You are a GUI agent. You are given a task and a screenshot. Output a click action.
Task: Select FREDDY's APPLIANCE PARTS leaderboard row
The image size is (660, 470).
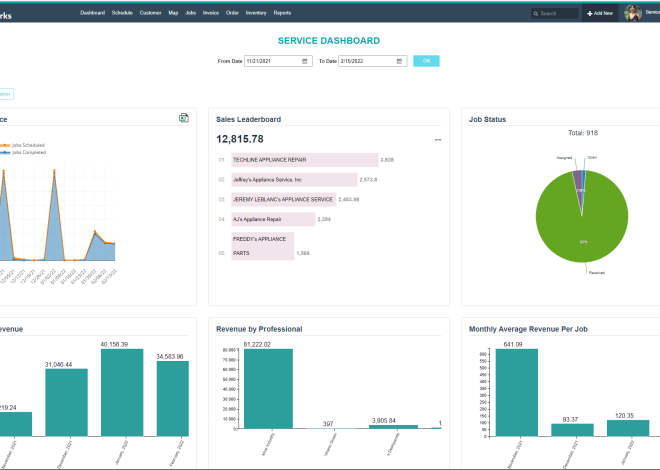coord(263,246)
